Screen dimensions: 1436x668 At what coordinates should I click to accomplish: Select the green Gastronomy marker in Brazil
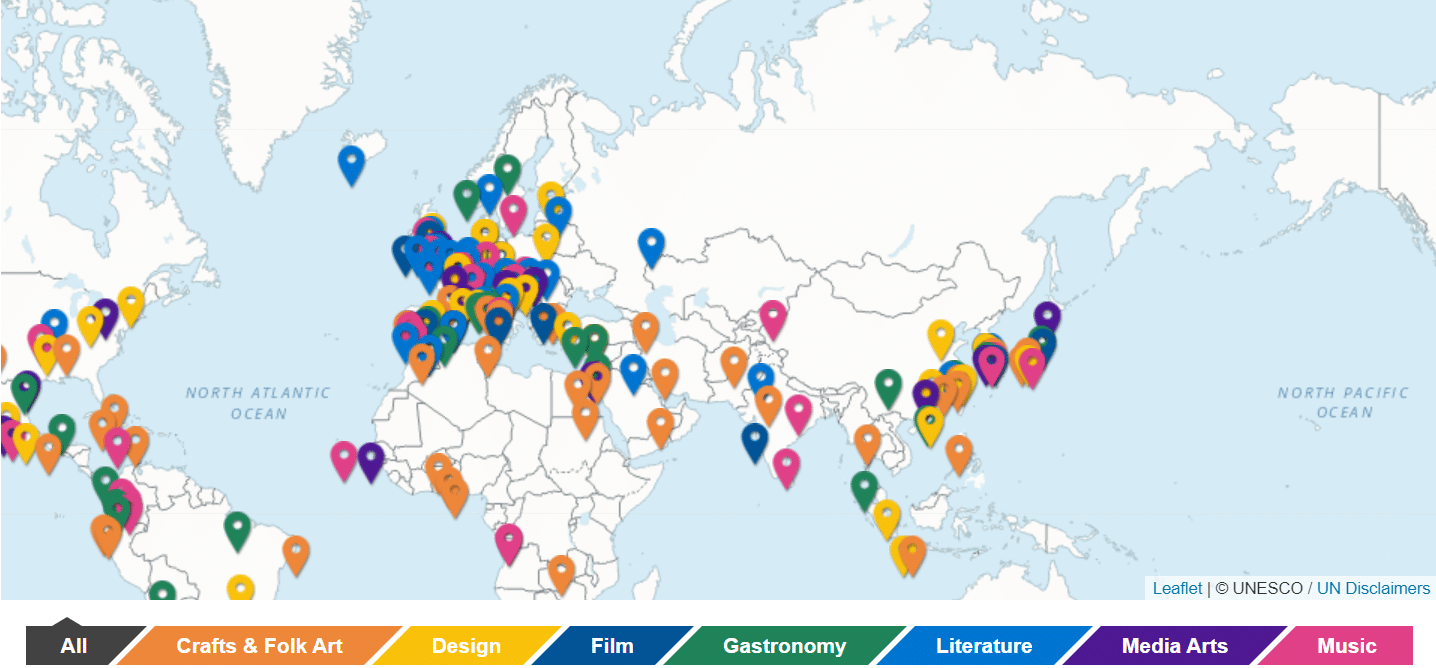(x=236, y=525)
